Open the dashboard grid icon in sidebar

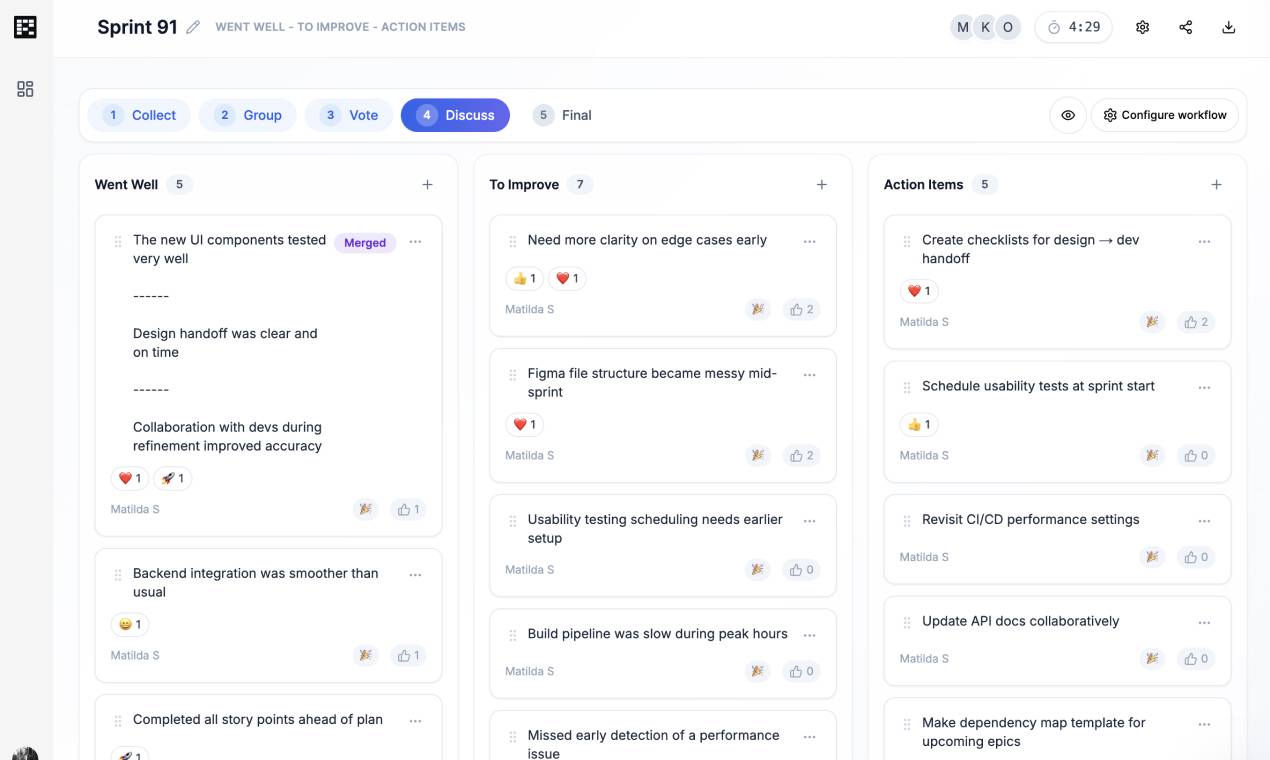[26, 89]
